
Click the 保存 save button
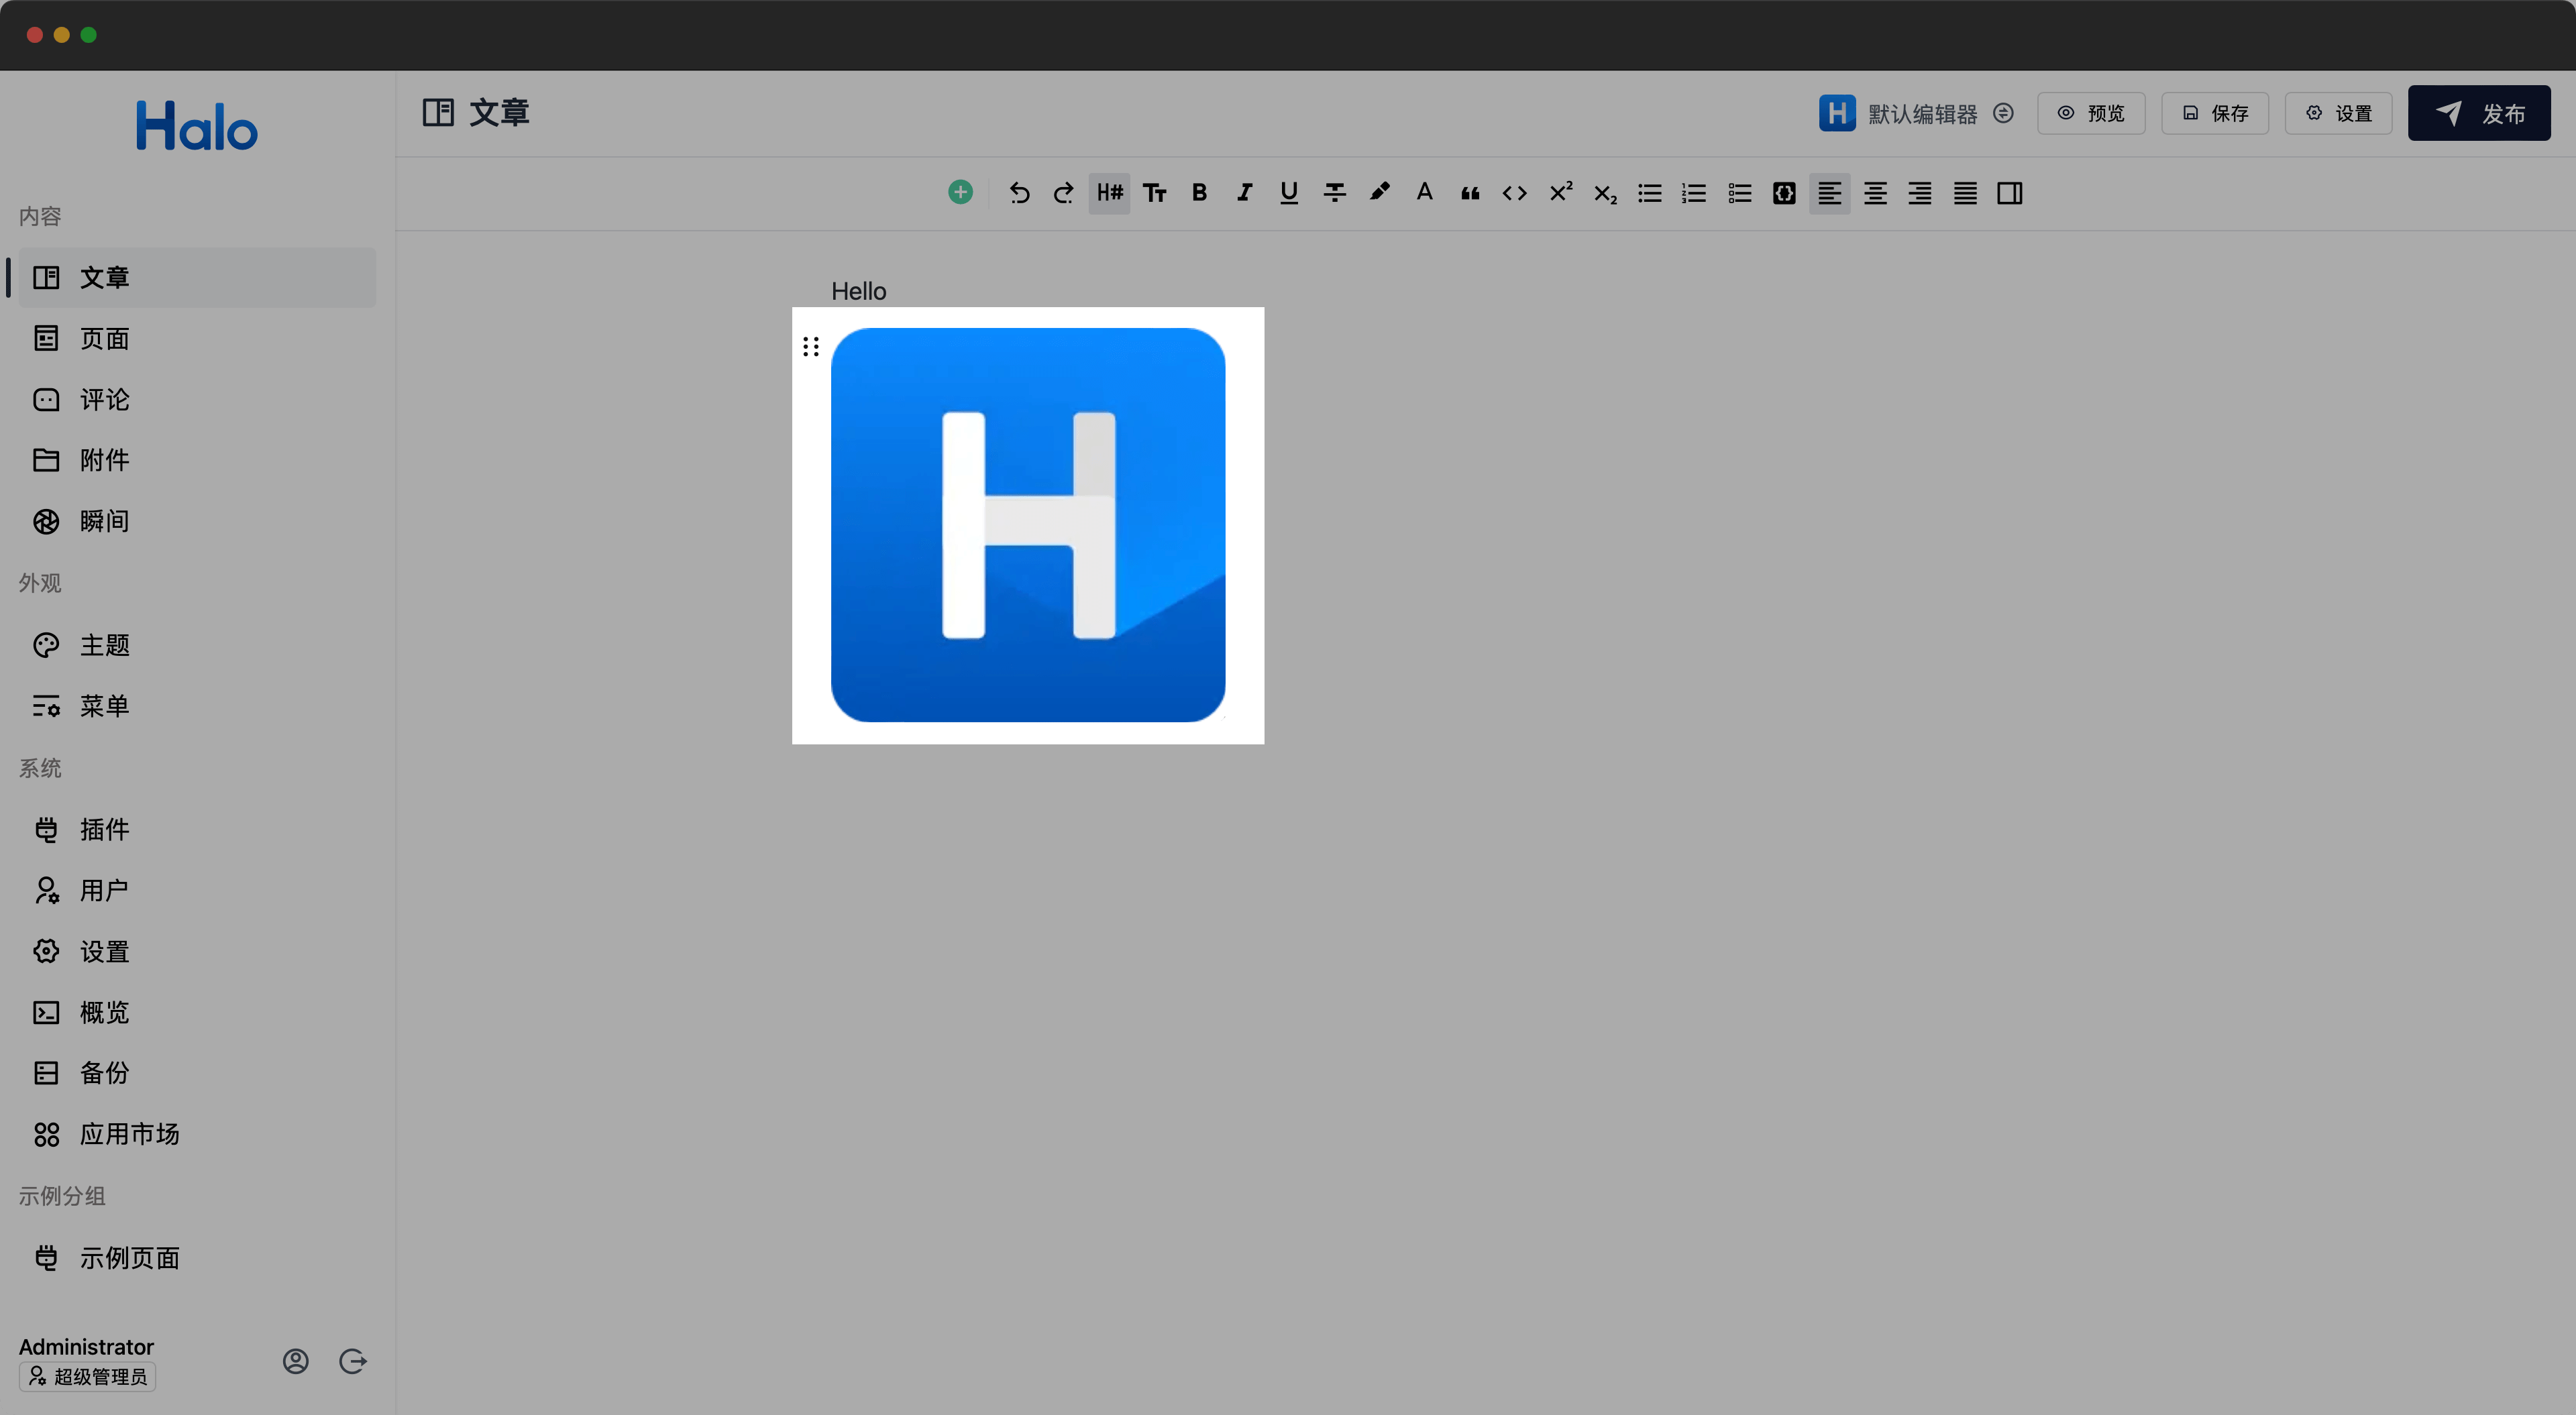pyautogui.click(x=2215, y=113)
